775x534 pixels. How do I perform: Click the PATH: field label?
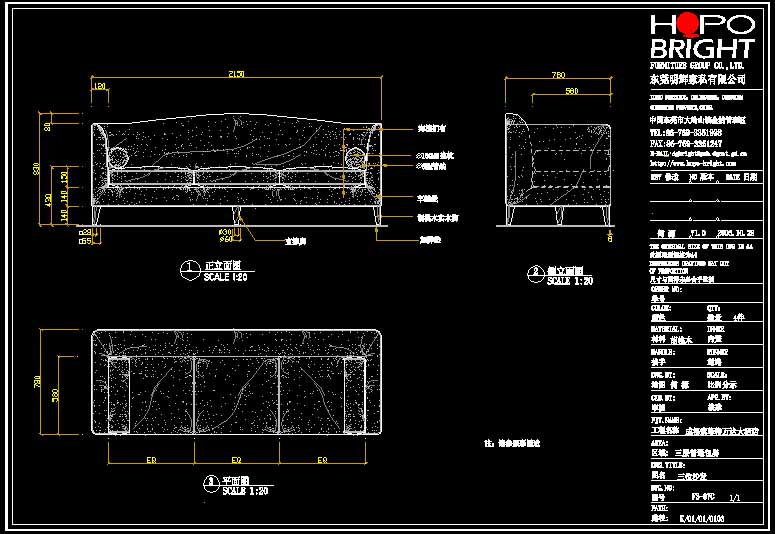659,508
